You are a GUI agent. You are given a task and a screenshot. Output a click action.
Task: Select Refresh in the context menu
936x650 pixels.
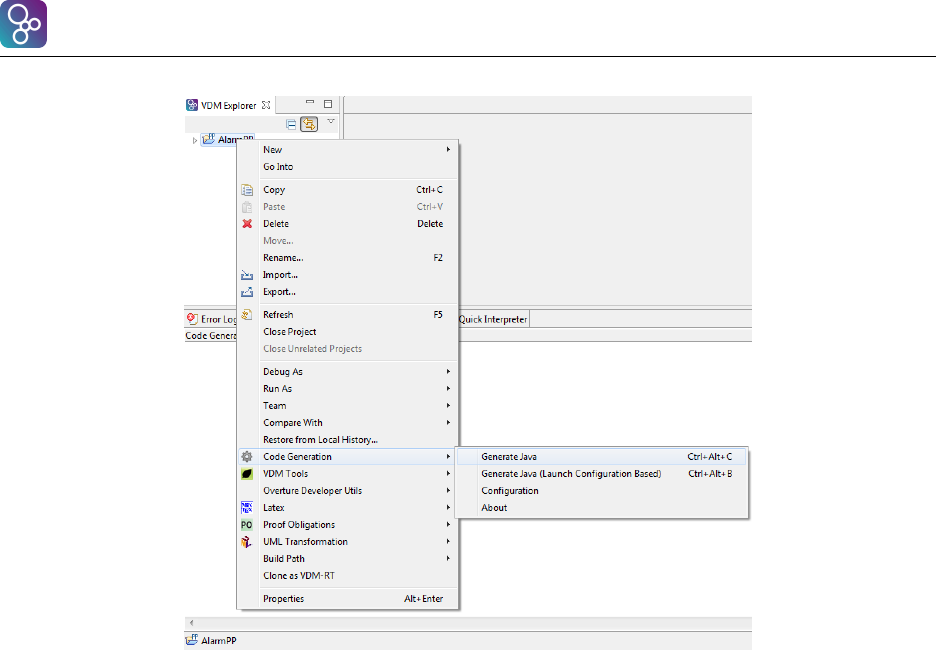point(348,315)
